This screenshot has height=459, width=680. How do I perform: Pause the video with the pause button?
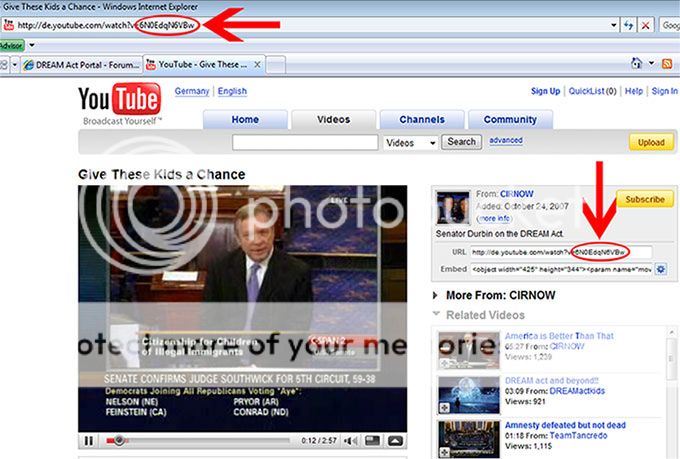(88, 441)
